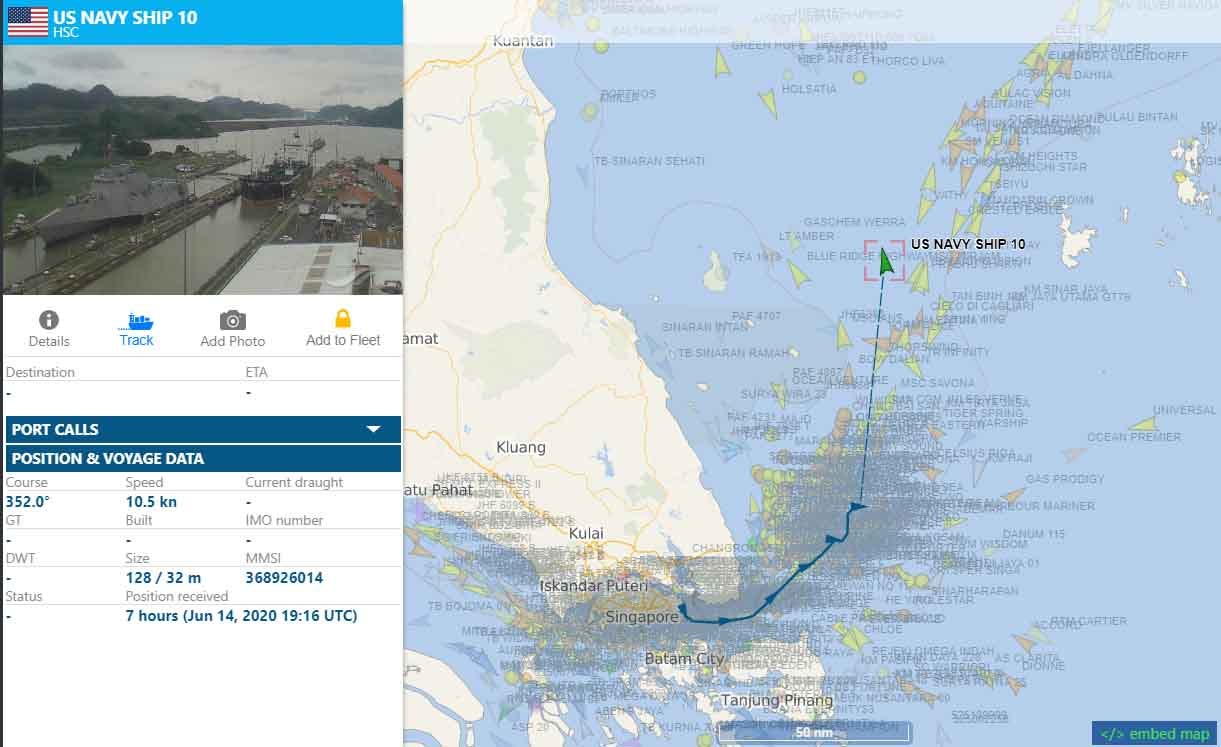Screen dimensions: 1221x747
Task: Click the US flag icon in header
Action: tap(27, 22)
